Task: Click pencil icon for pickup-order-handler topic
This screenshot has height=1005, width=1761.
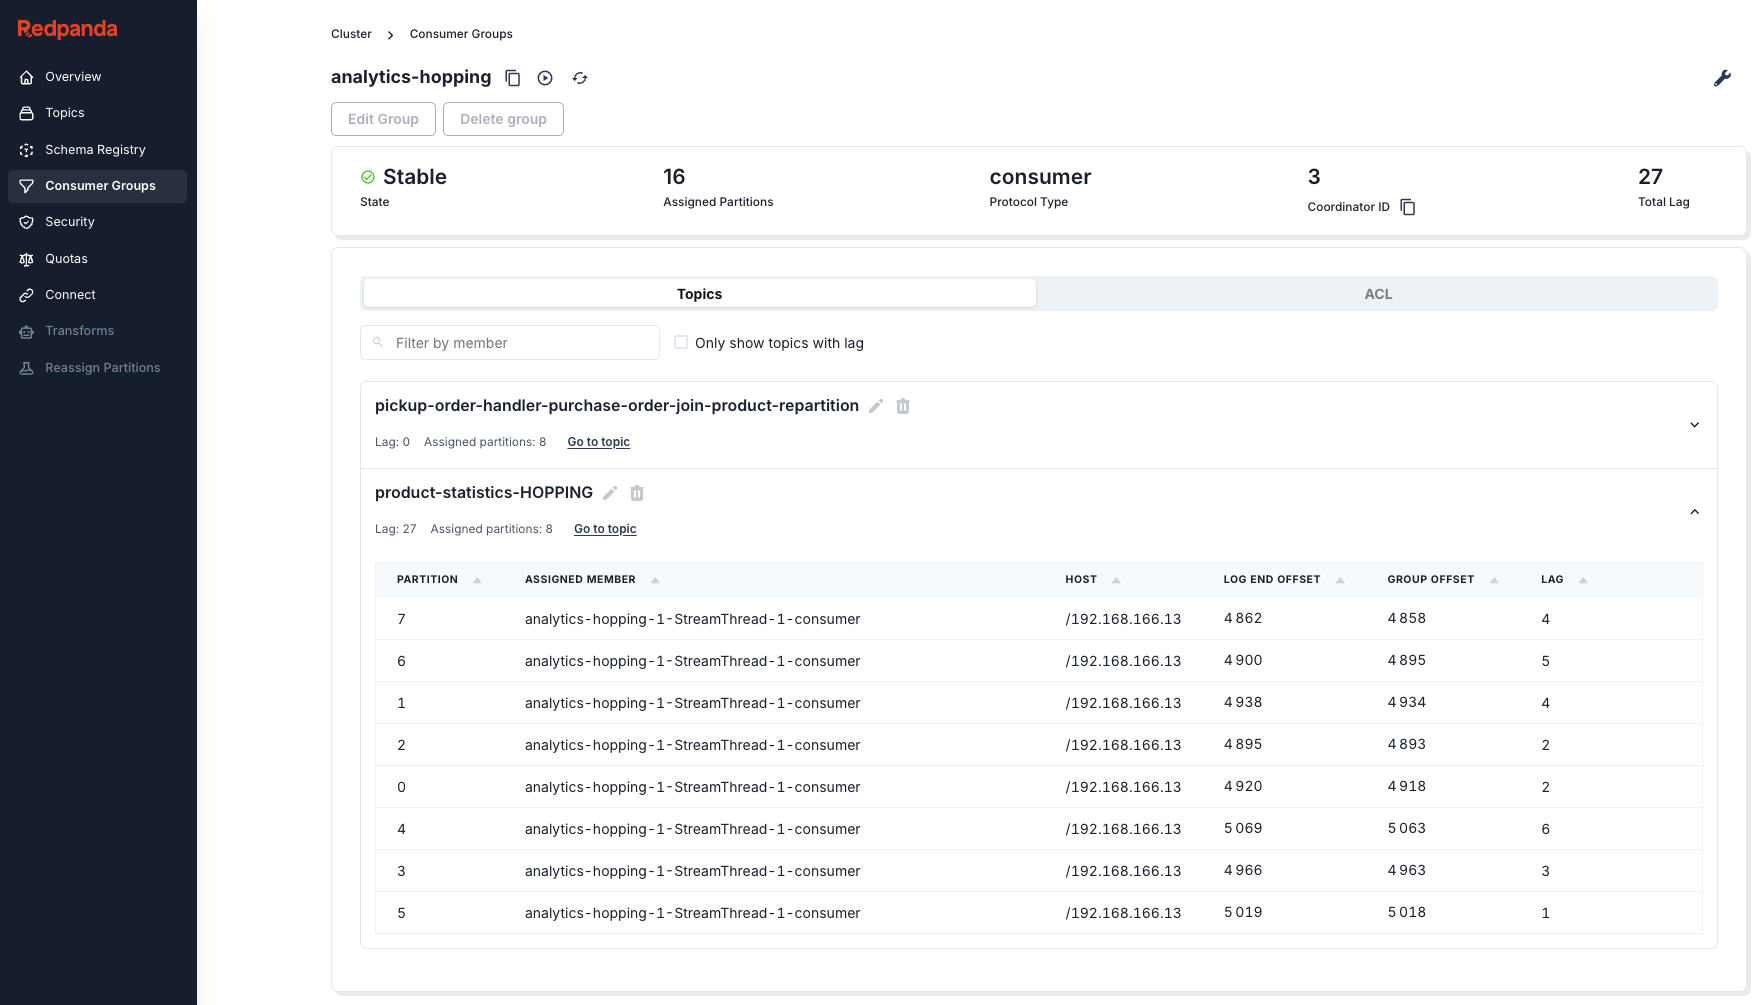Action: (876, 406)
